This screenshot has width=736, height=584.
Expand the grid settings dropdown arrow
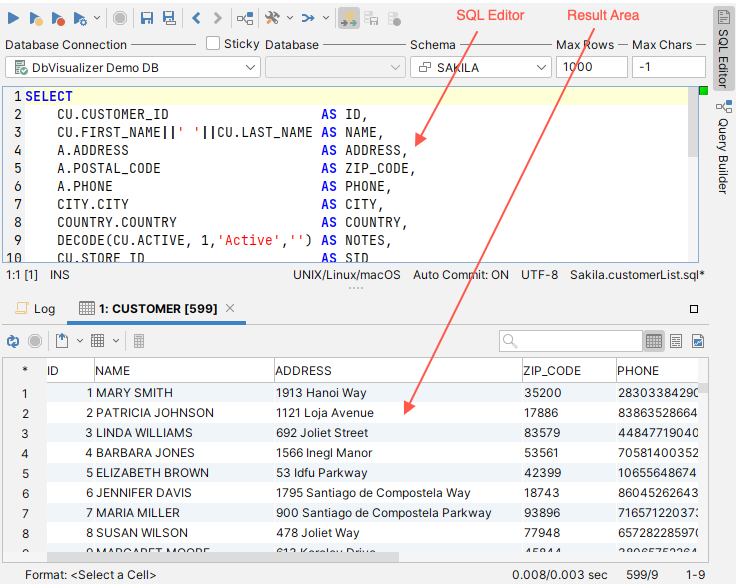[116, 341]
